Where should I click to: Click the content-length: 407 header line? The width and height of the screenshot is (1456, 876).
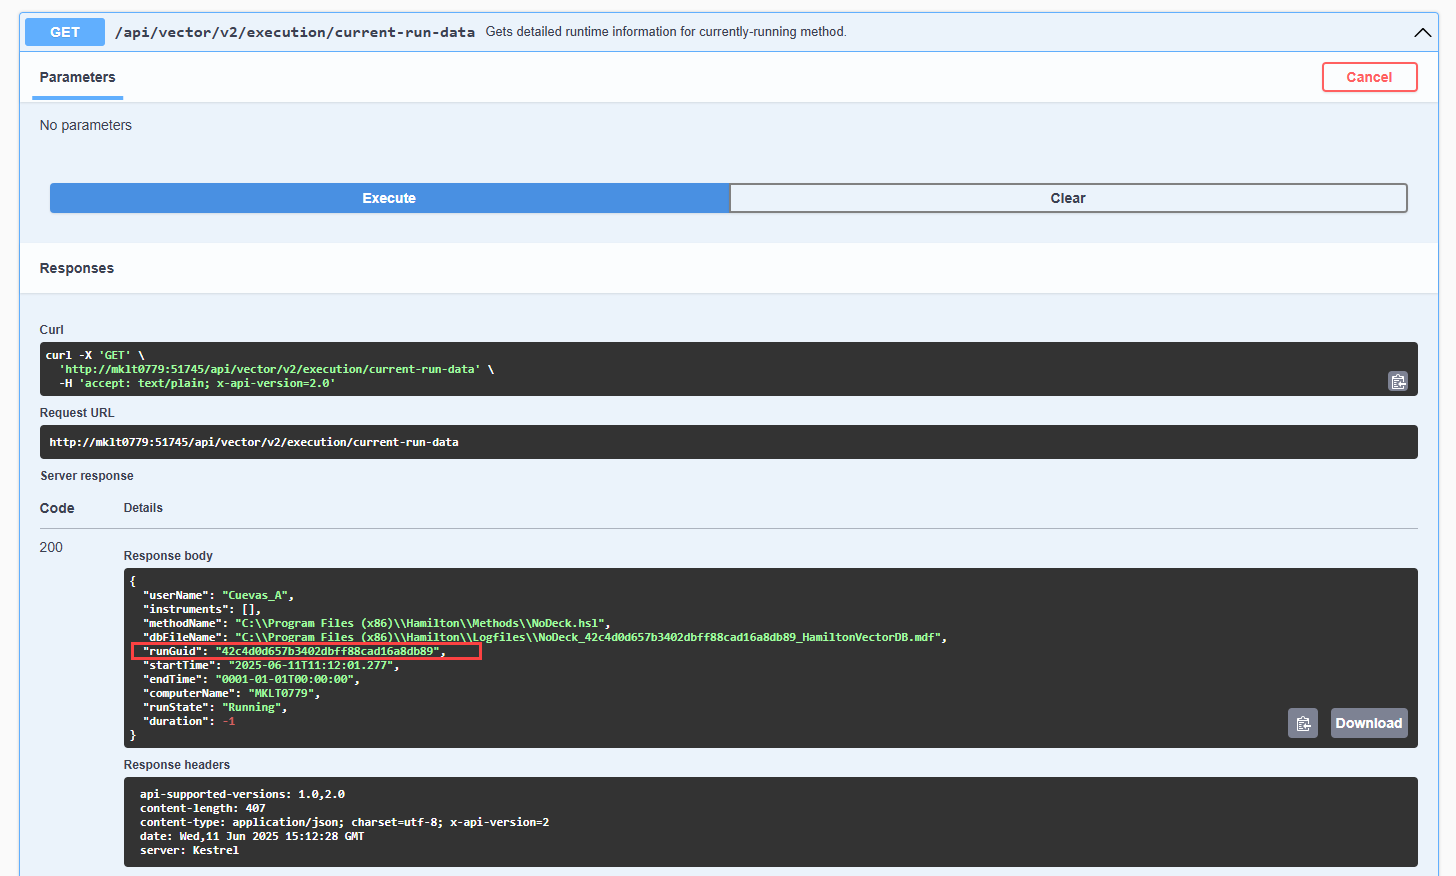pyautogui.click(x=203, y=808)
